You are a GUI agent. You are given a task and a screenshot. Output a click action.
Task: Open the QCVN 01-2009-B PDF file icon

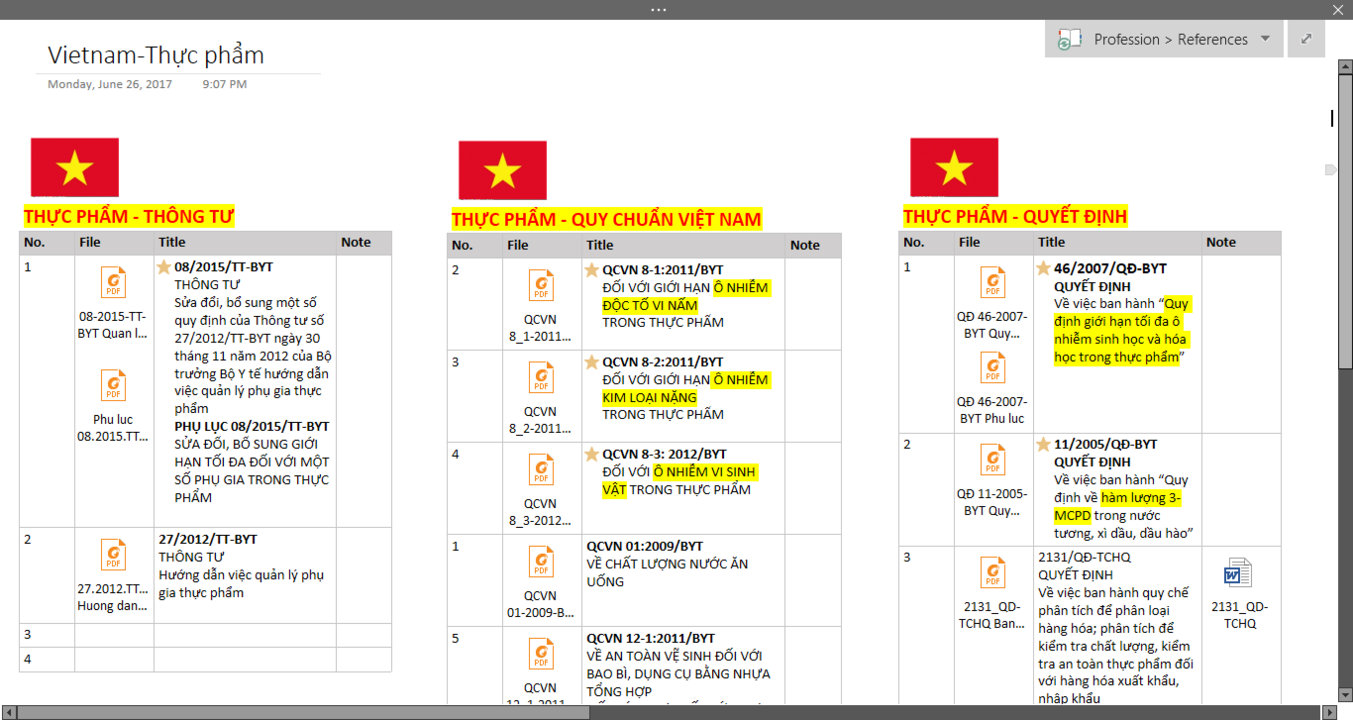[541, 562]
